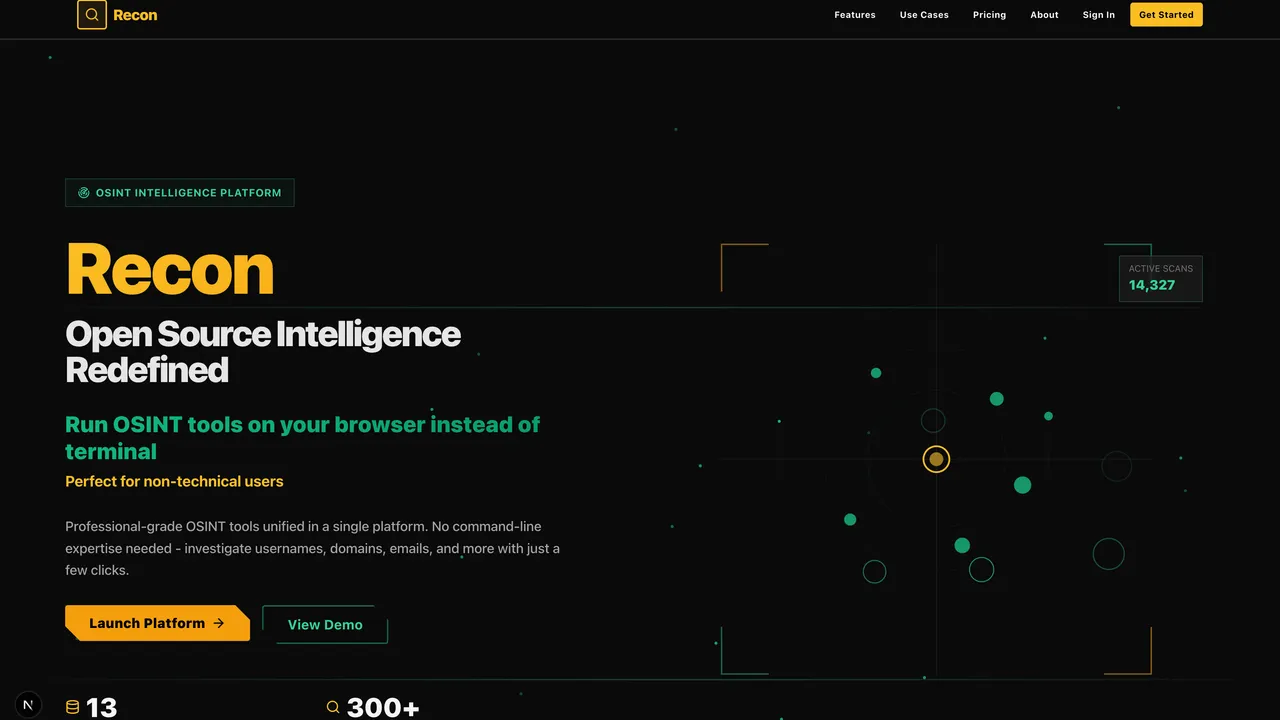Viewport: 1280px width, 720px height.
Task: Click the arrow icon inside Launch Platform
Action: (x=218, y=623)
